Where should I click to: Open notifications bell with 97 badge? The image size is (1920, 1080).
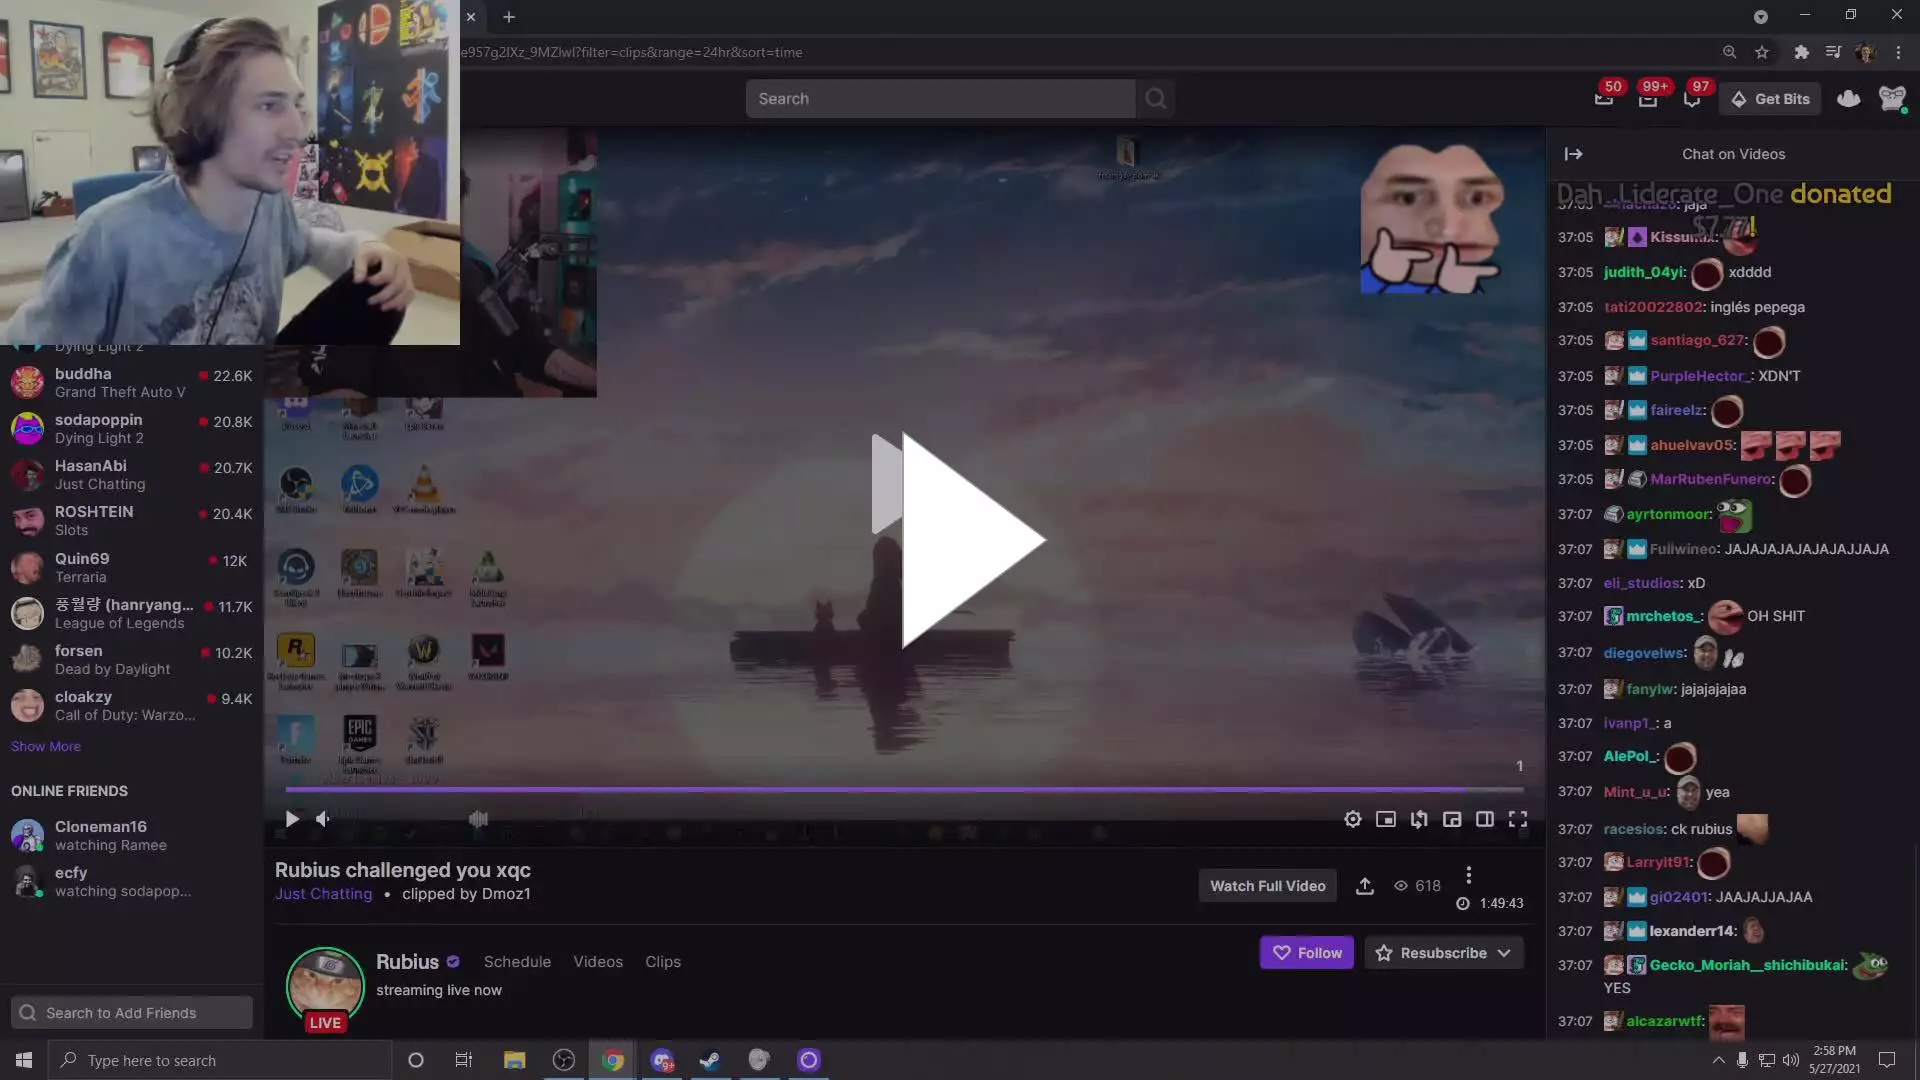coord(1692,97)
